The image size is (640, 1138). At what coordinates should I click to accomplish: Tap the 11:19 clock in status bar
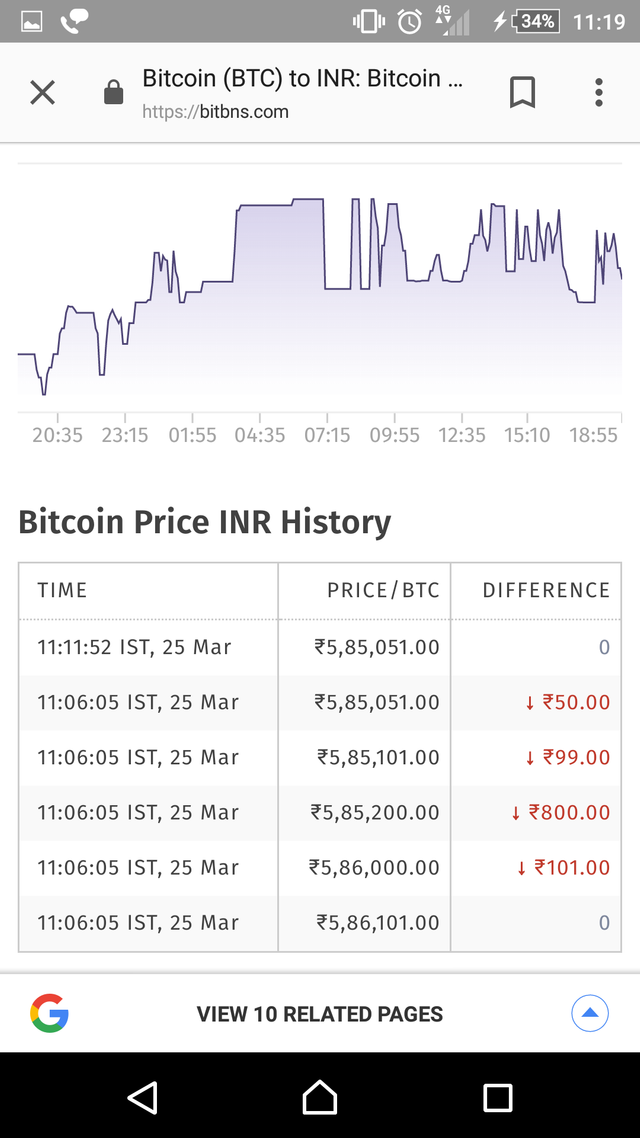[599, 22]
